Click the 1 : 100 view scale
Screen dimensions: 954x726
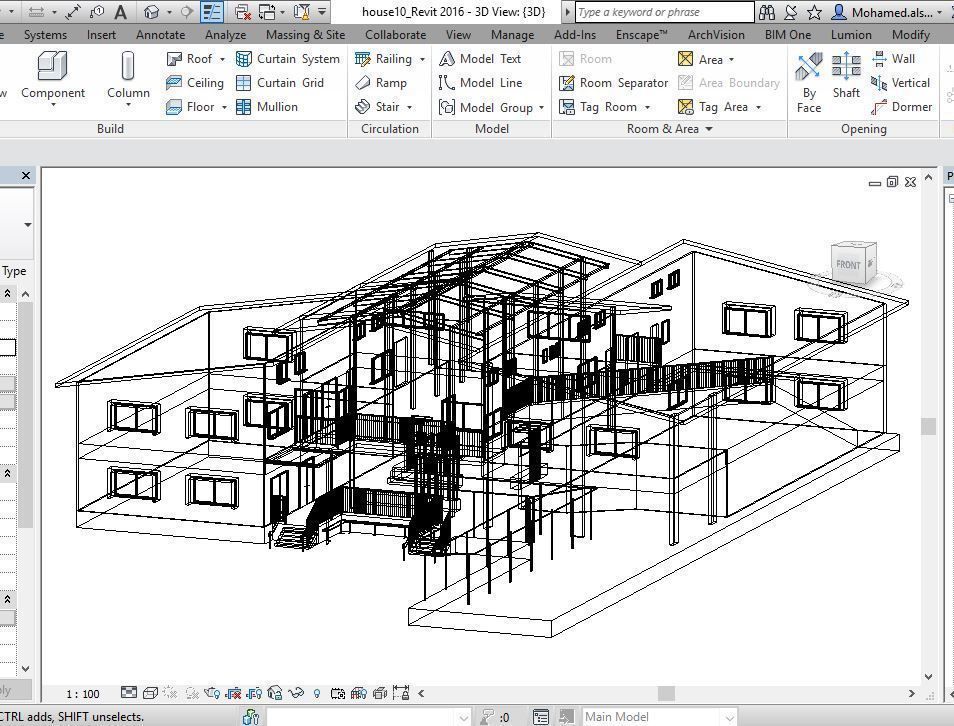click(83, 694)
